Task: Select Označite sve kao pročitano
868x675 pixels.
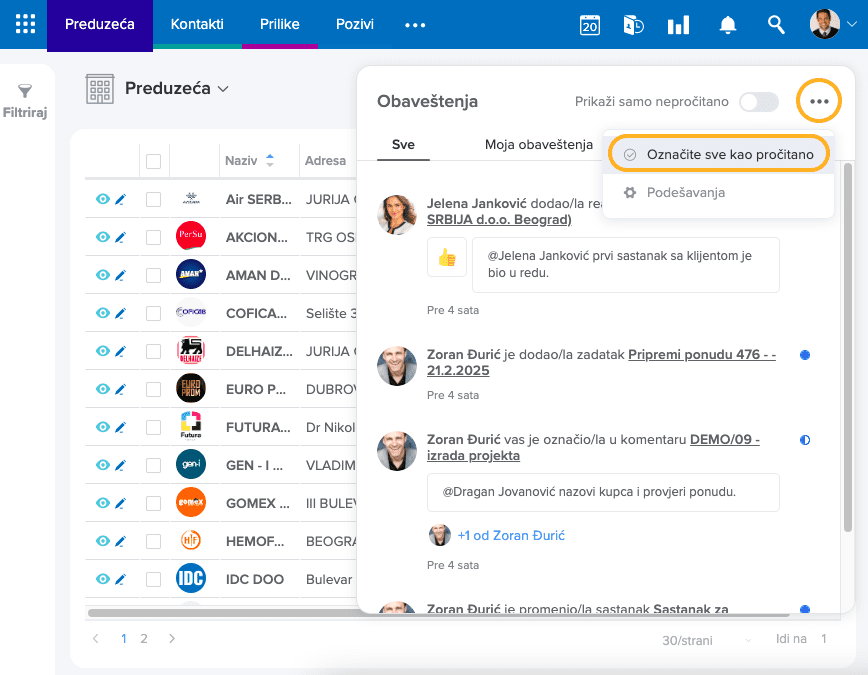Action: point(719,154)
